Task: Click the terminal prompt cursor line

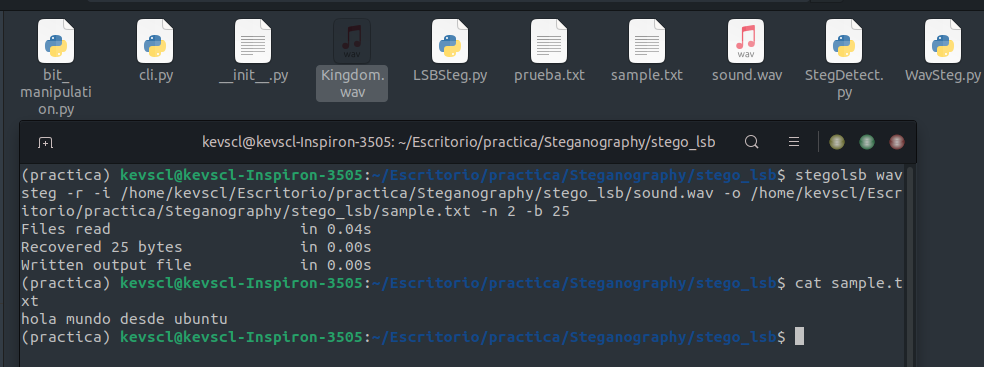Action: 412,337
